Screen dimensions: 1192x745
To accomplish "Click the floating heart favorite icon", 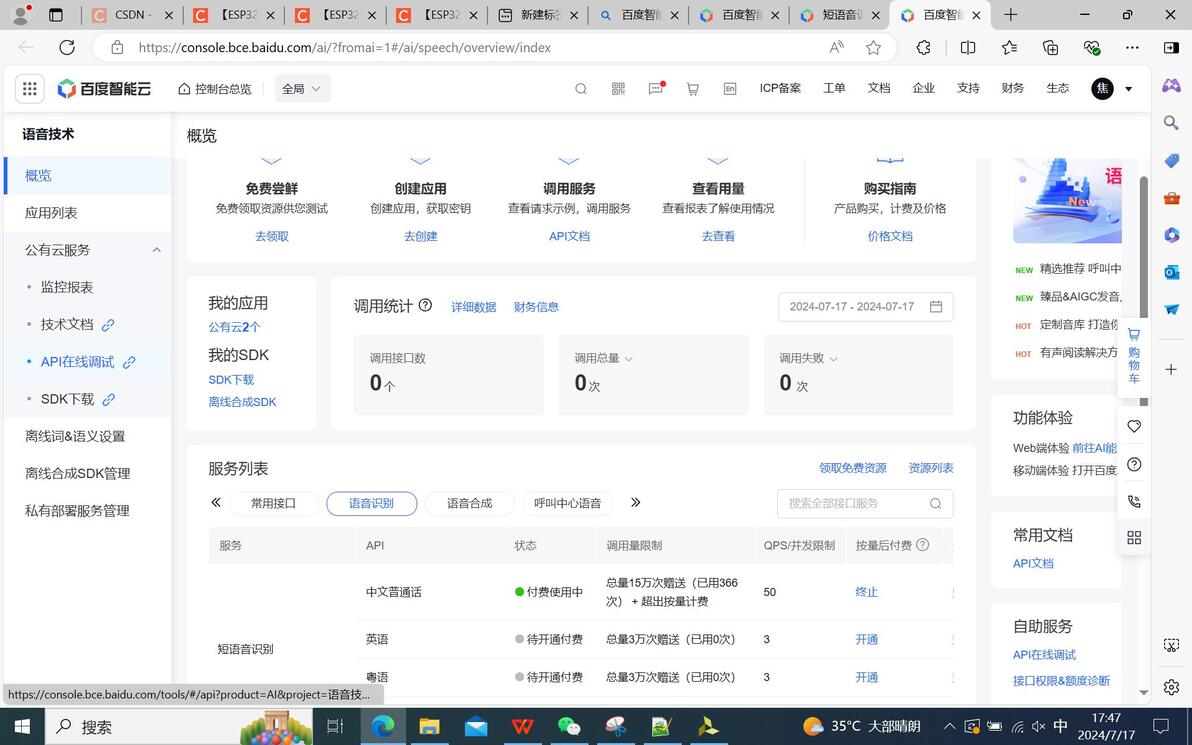I will point(1134,426).
